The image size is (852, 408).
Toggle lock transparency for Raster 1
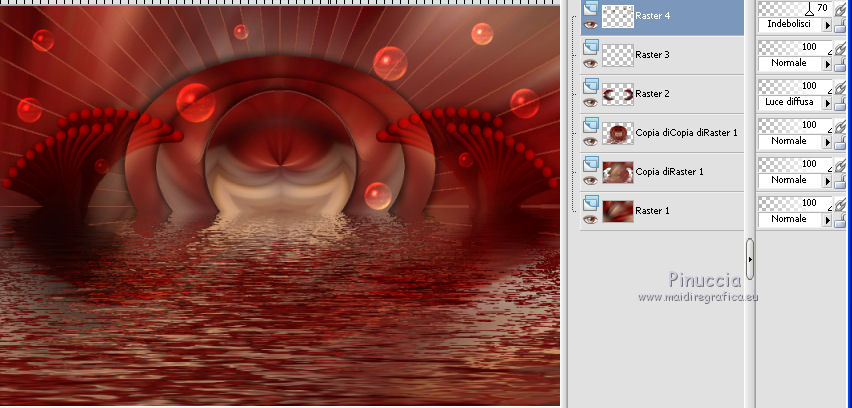click(x=840, y=221)
